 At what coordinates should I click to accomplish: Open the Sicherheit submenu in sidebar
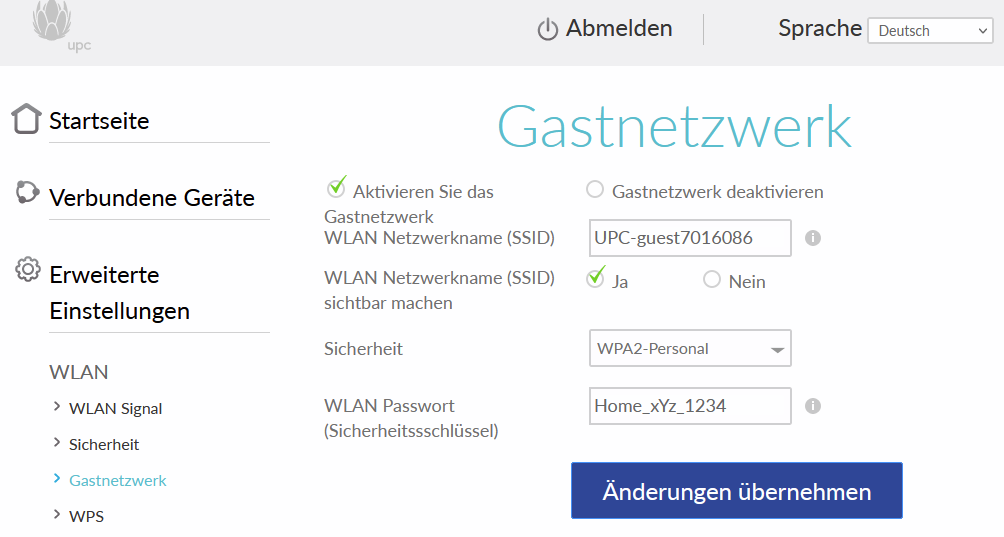click(x=104, y=444)
